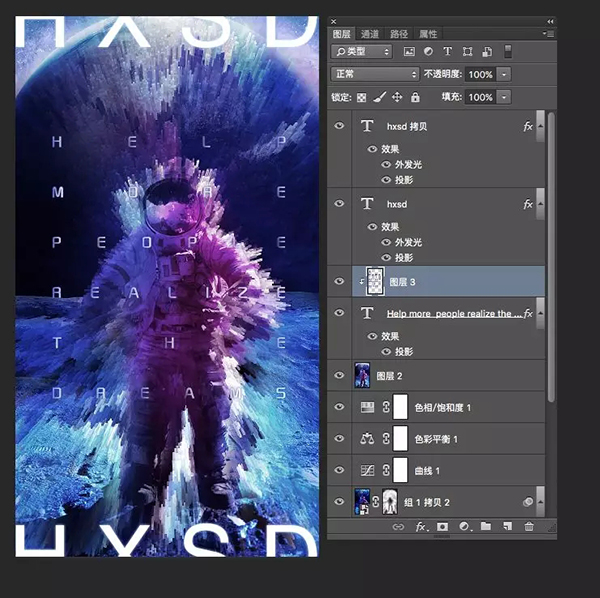Add a layer mask icon
Screen dimensions: 600x598
(442, 527)
